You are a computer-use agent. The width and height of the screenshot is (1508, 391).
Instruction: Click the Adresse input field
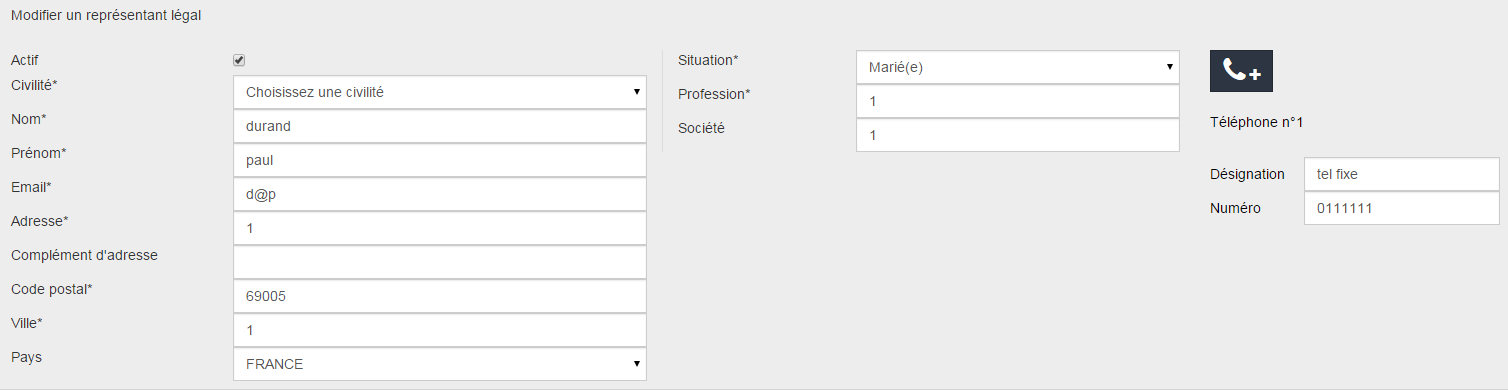pyautogui.click(x=440, y=228)
